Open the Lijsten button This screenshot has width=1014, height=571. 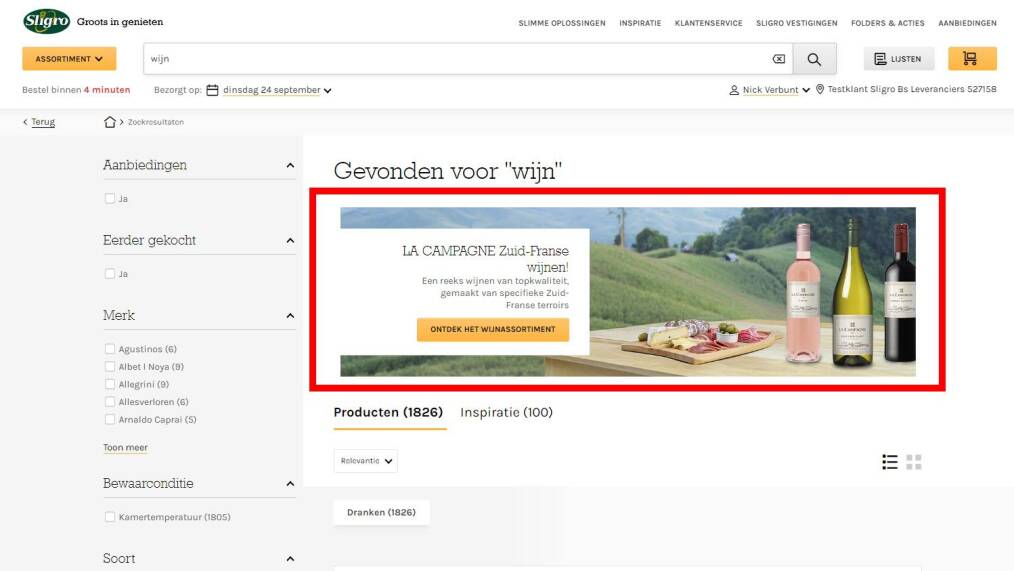(898, 59)
